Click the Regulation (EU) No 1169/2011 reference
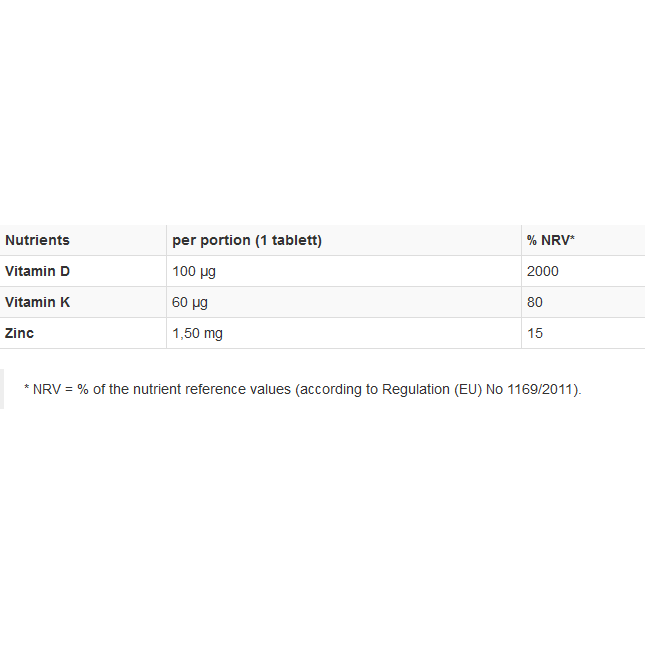Screen dimensions: 645x645 coord(480,389)
